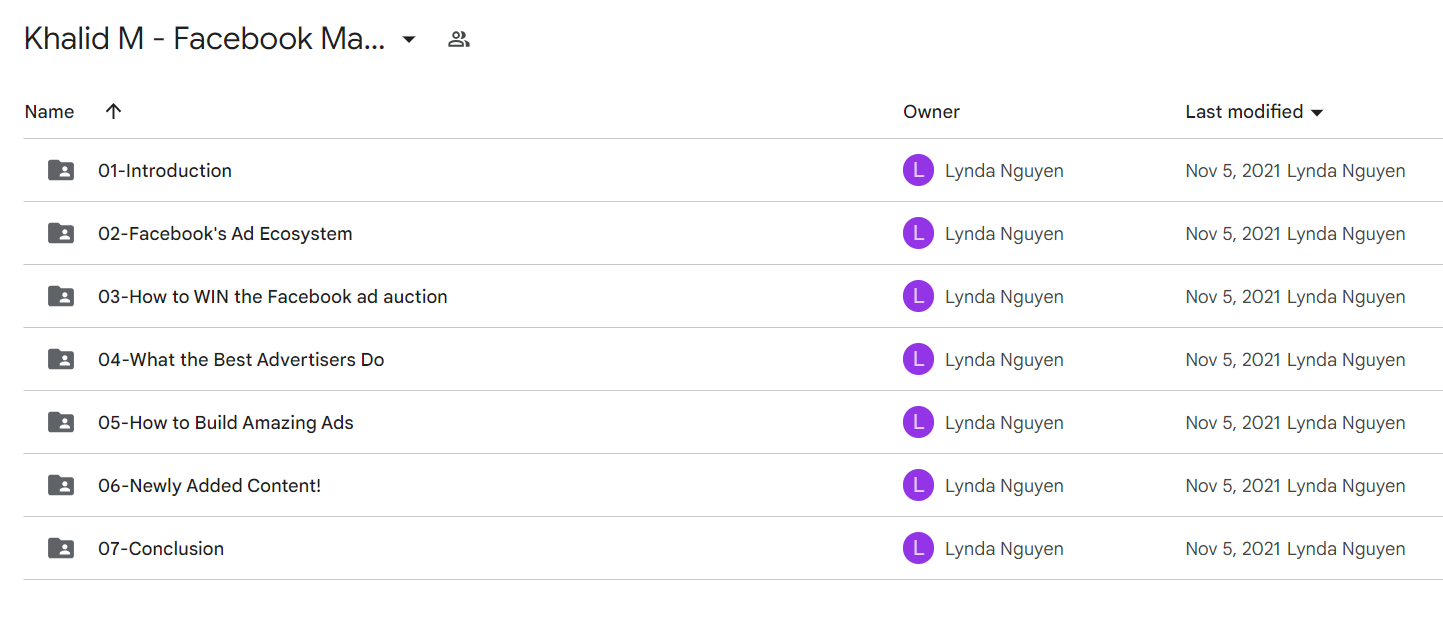Click the folder icon for 04-What the Best Advertisers Do
Screen dimensions: 1443x621
[61, 360]
